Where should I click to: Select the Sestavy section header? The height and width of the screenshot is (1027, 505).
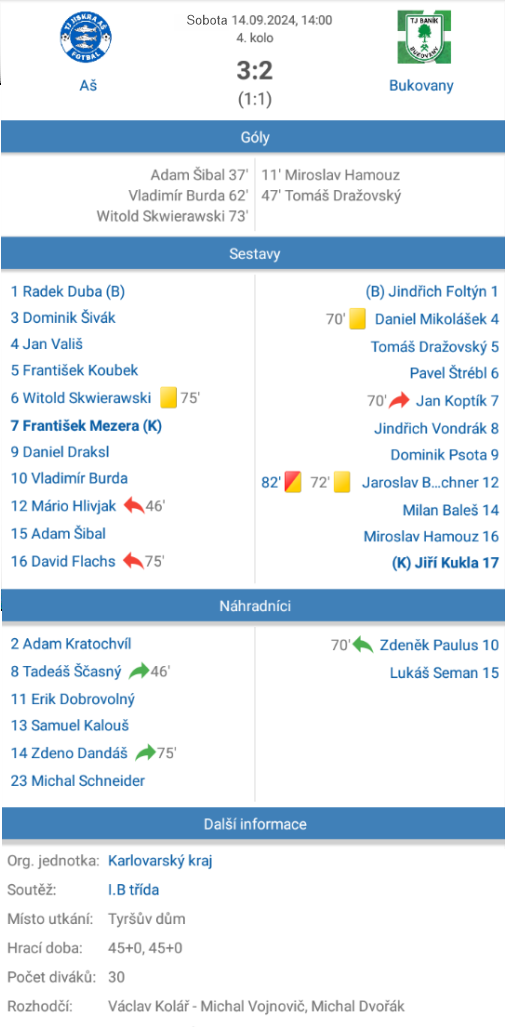[253, 253]
